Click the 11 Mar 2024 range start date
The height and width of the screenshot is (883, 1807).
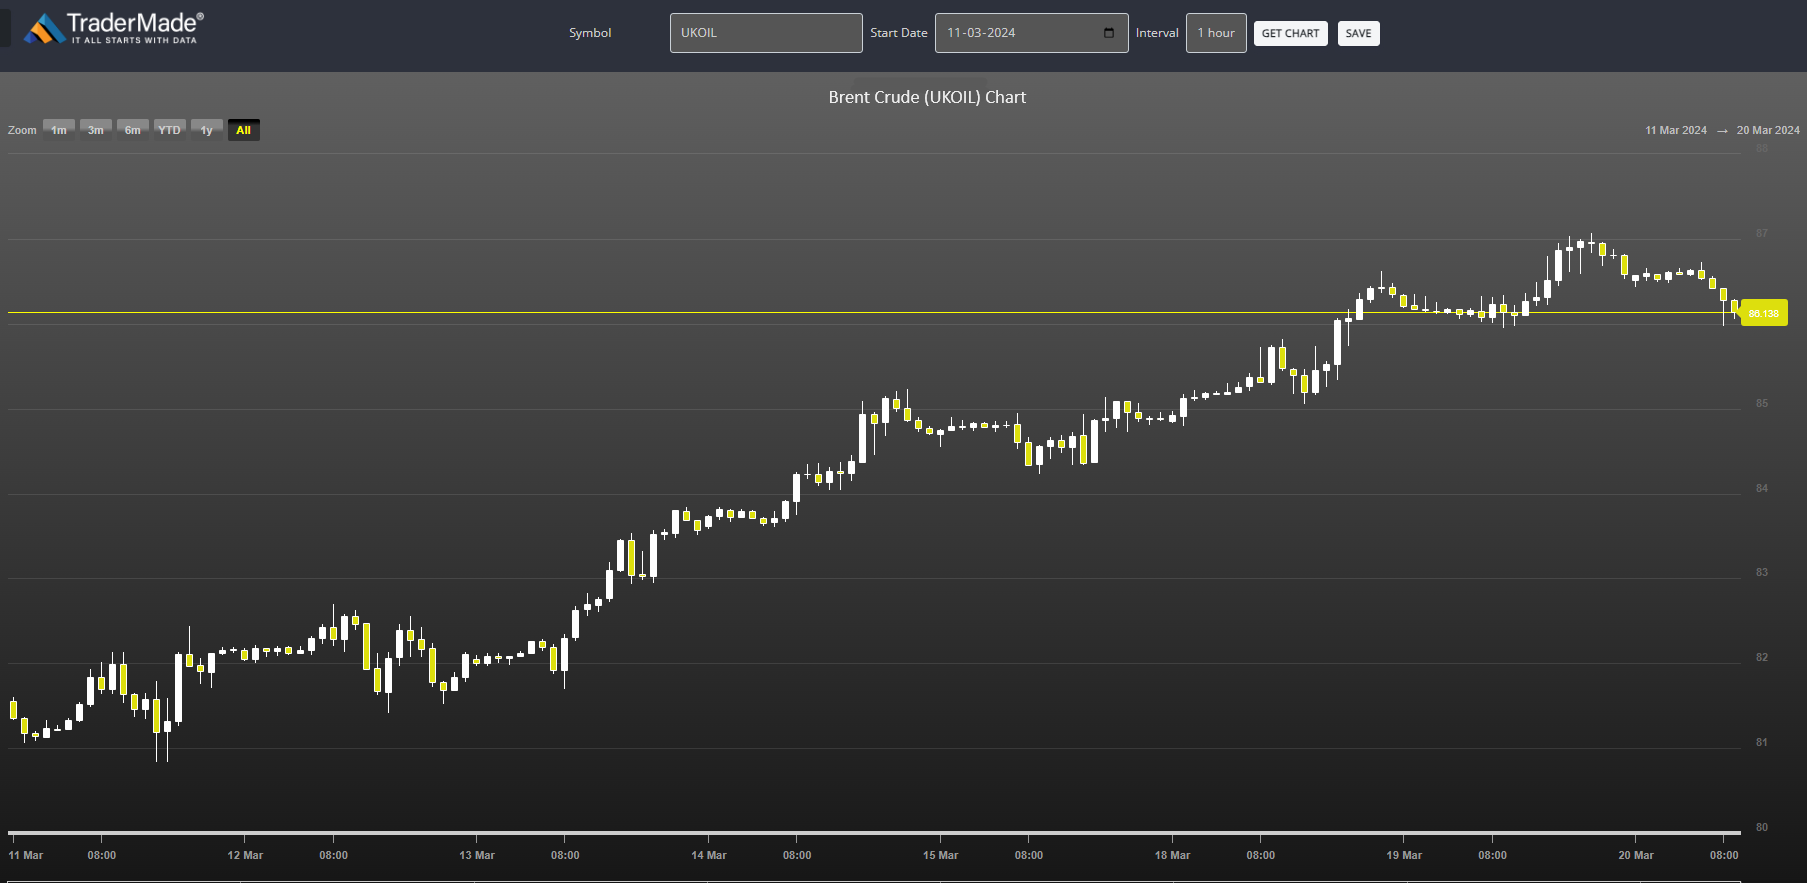point(1676,130)
